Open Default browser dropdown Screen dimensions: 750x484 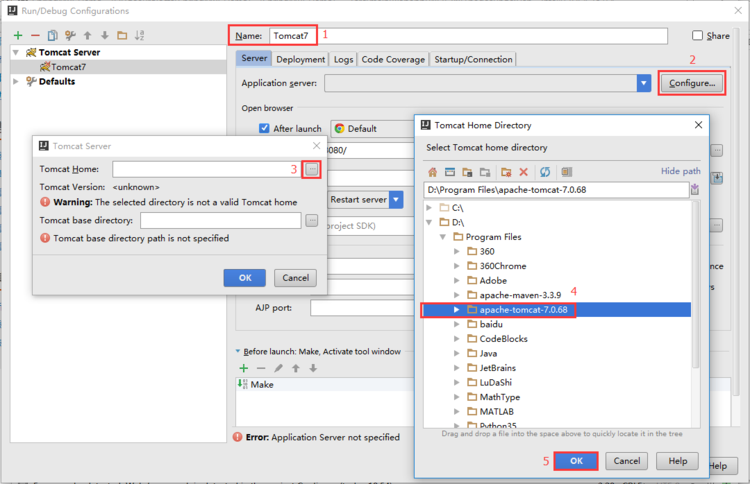tap(372, 129)
